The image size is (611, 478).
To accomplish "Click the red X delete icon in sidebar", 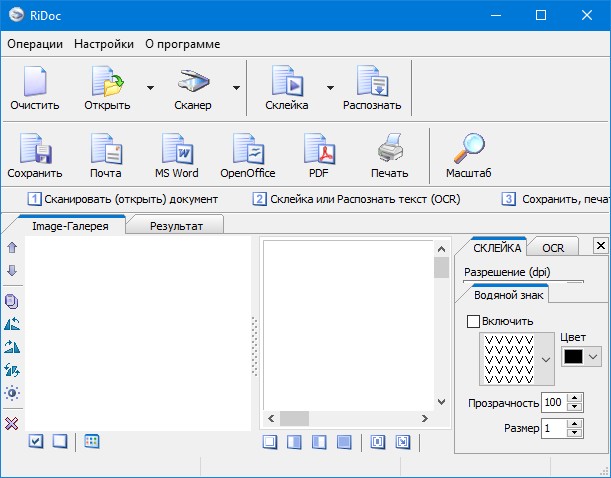I will (x=12, y=423).
